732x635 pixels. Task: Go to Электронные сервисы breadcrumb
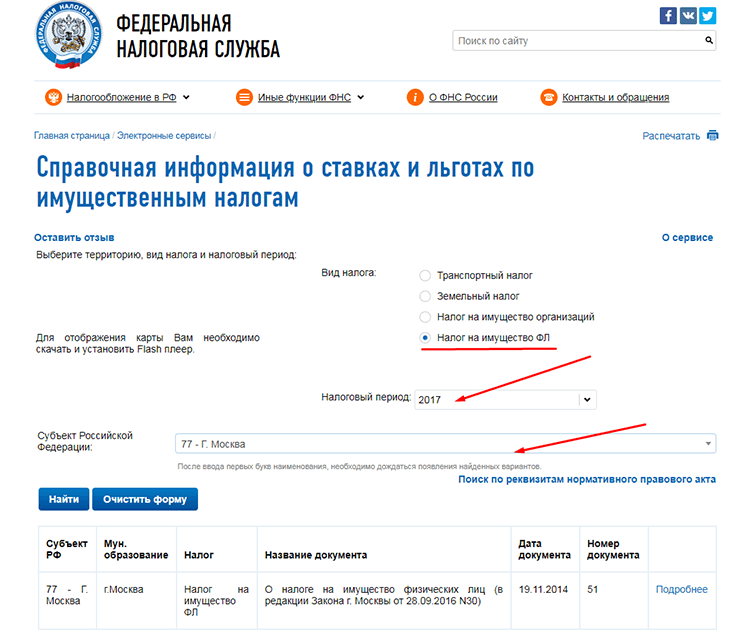pos(163,135)
